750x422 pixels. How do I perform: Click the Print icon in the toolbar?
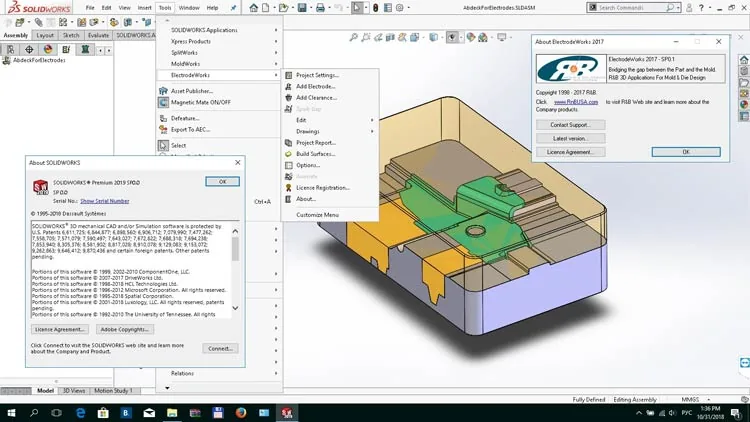pos(320,8)
